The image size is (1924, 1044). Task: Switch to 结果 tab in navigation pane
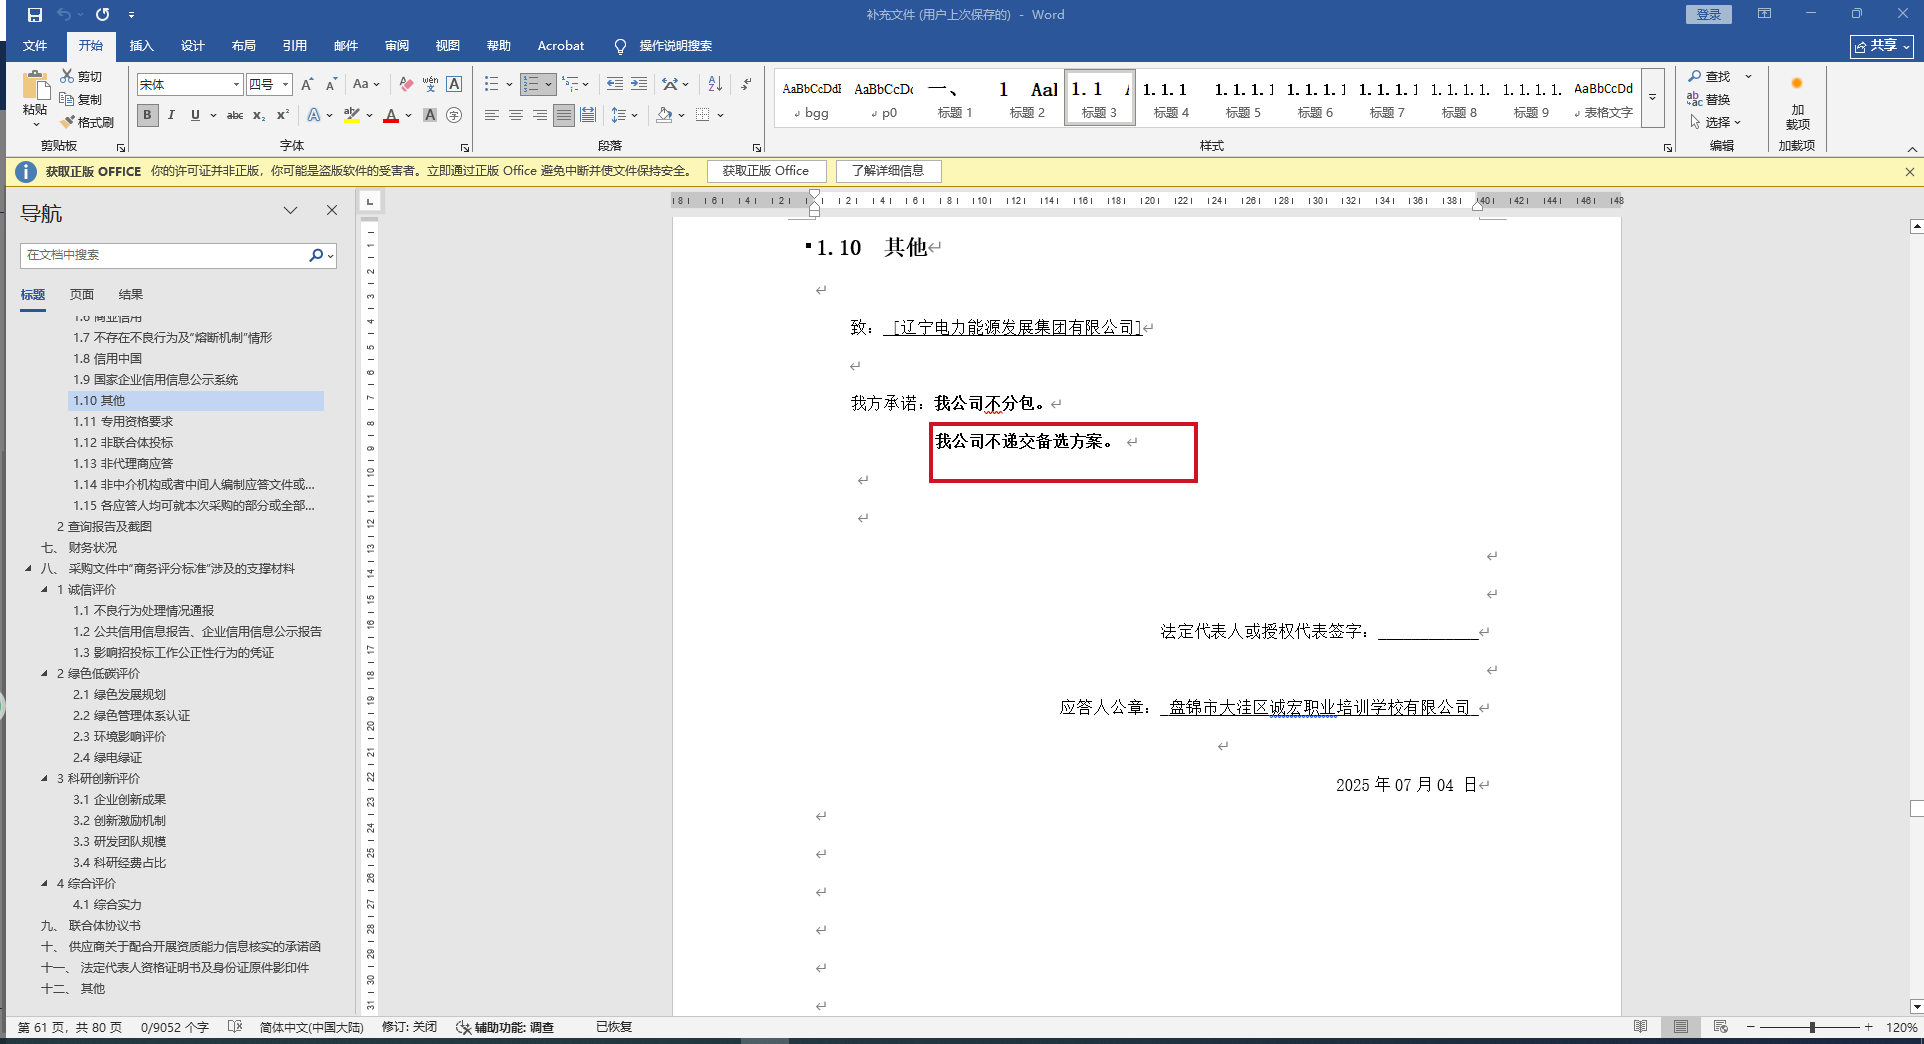pos(131,295)
